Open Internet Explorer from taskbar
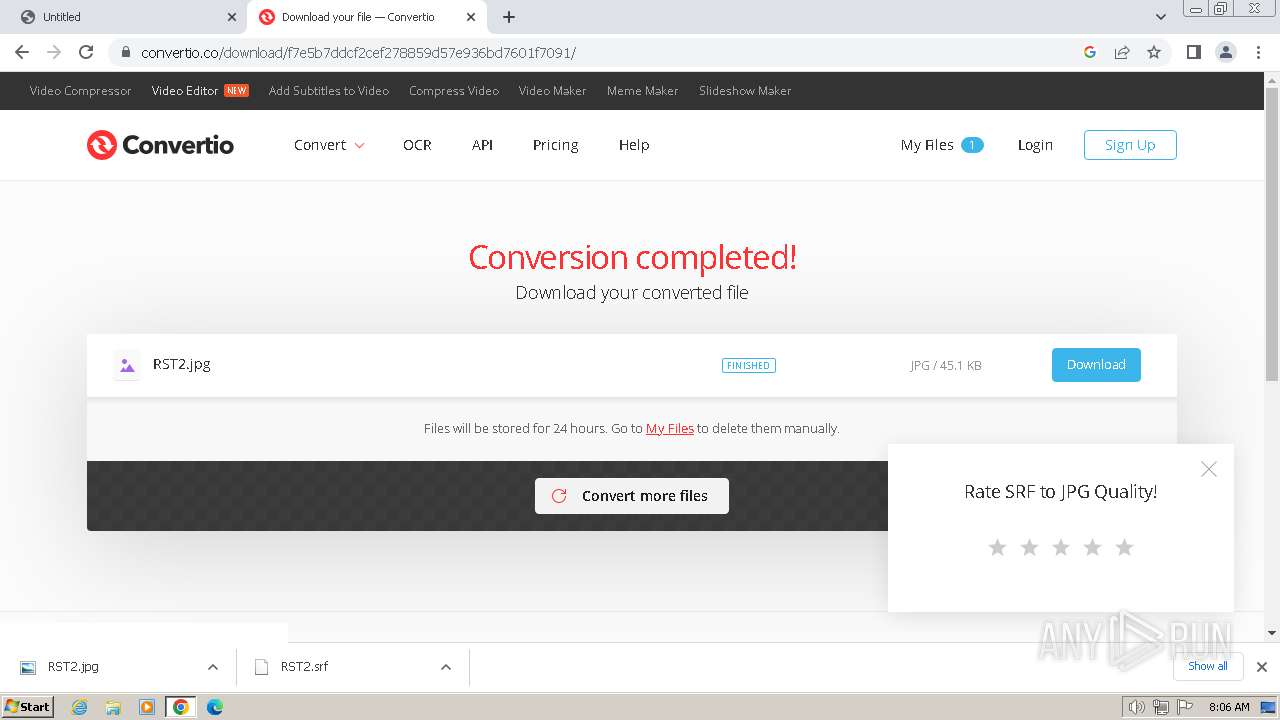This screenshot has height=720, width=1280. tap(79, 707)
